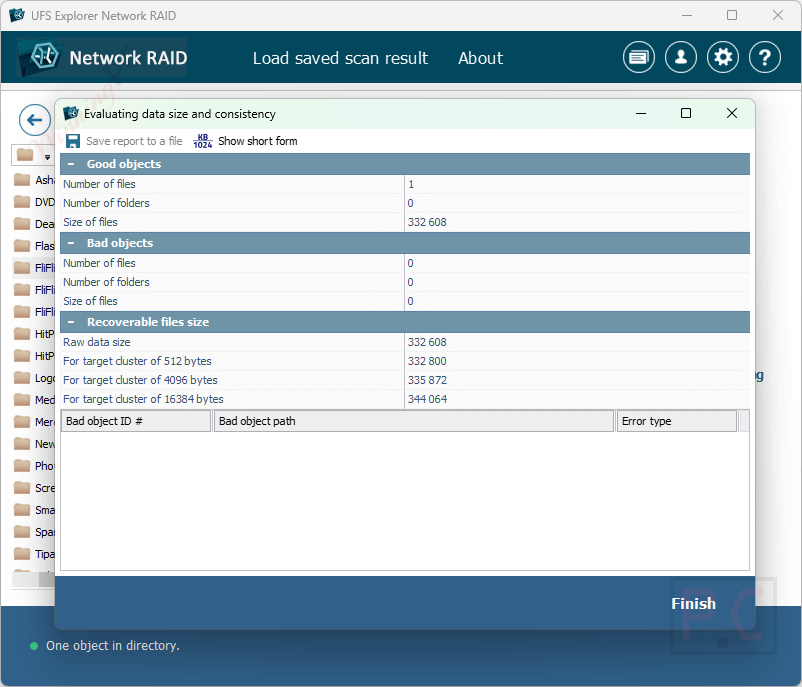802x687 pixels.
Task: Open the help question mark icon
Action: click(764, 57)
